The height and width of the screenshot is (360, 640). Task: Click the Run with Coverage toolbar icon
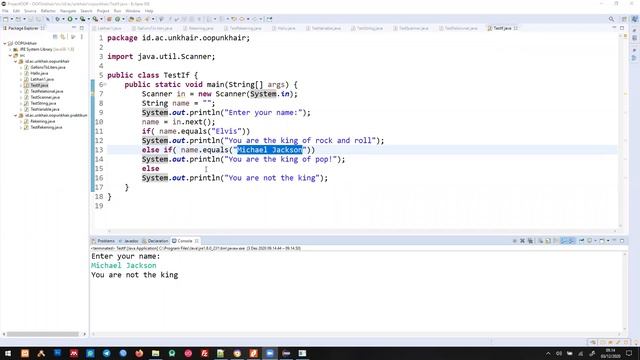tap(82, 19)
